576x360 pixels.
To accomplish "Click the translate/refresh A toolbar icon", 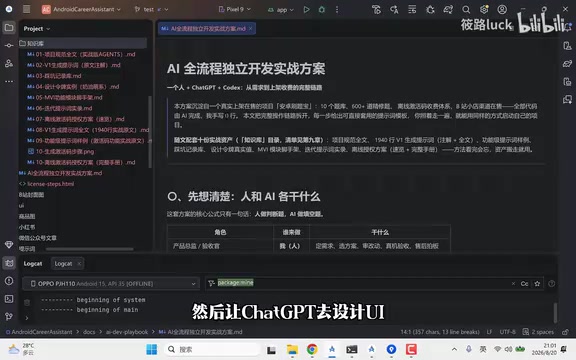I will [x=394, y=10].
